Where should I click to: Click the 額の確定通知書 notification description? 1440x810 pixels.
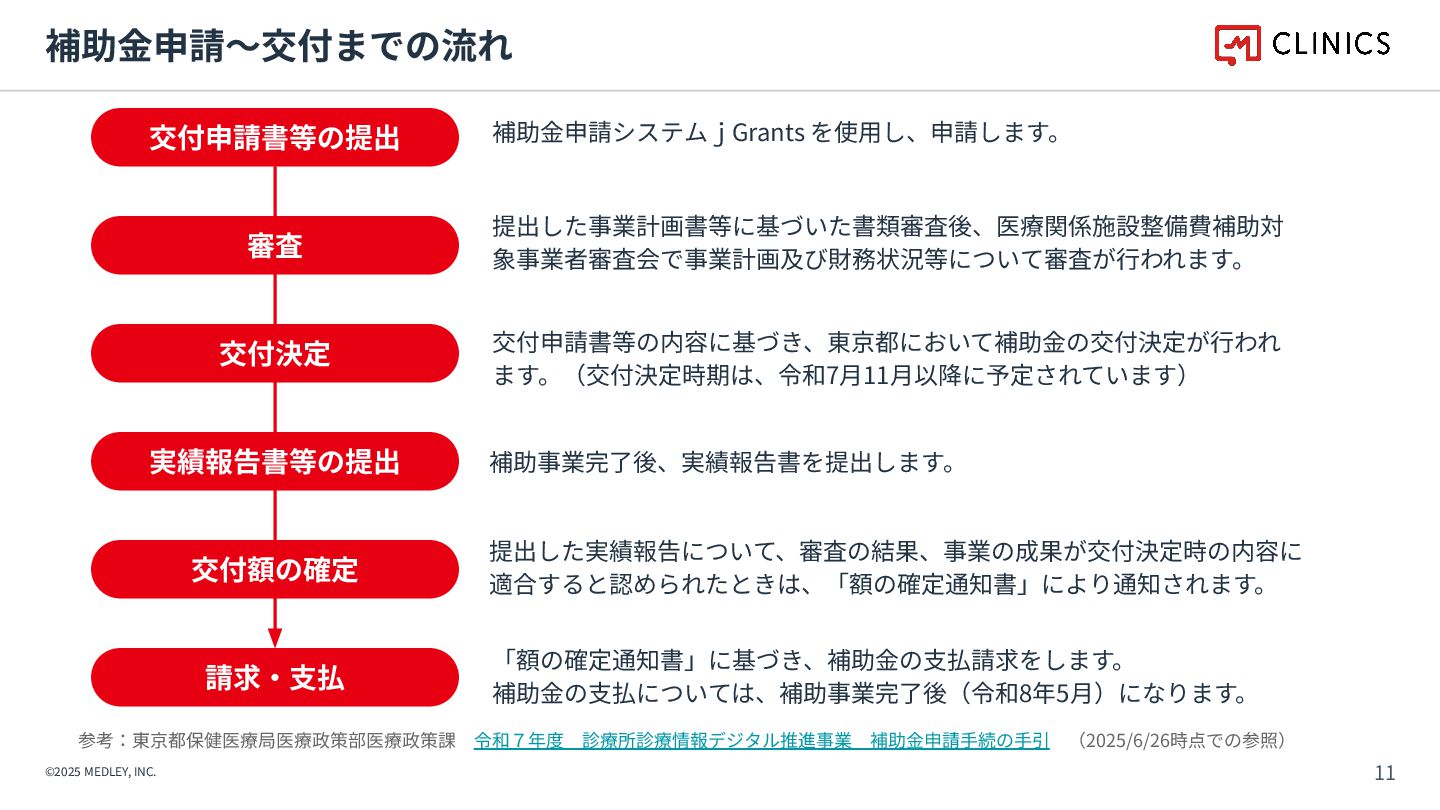tap(896, 568)
